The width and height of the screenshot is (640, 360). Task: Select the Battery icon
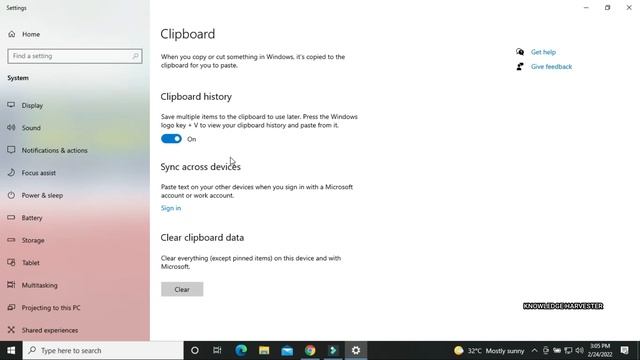pos(11,218)
